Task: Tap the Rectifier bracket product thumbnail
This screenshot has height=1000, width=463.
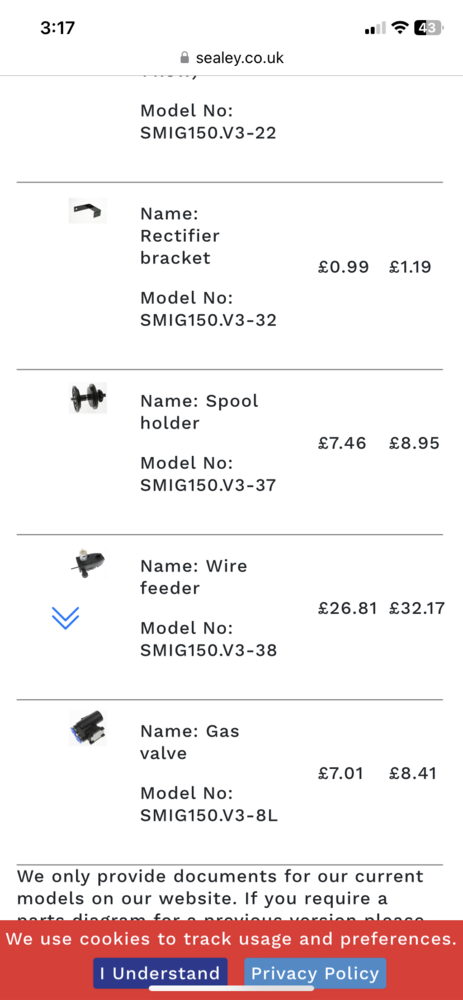Action: pyautogui.click(x=87, y=210)
